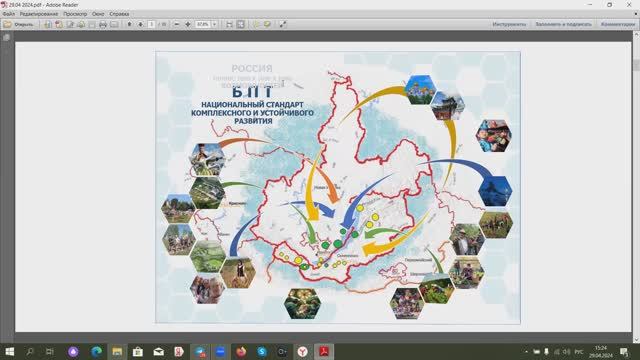This screenshot has height=360, width=640.
Task: Go to next page with down arrow
Action: pyautogui.click(x=140, y=24)
